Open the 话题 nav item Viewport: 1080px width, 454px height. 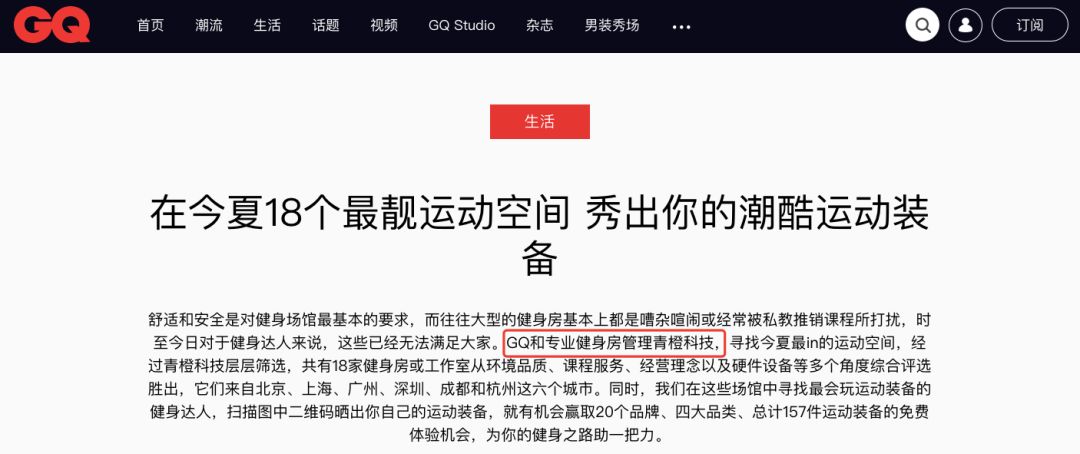[x=326, y=26]
